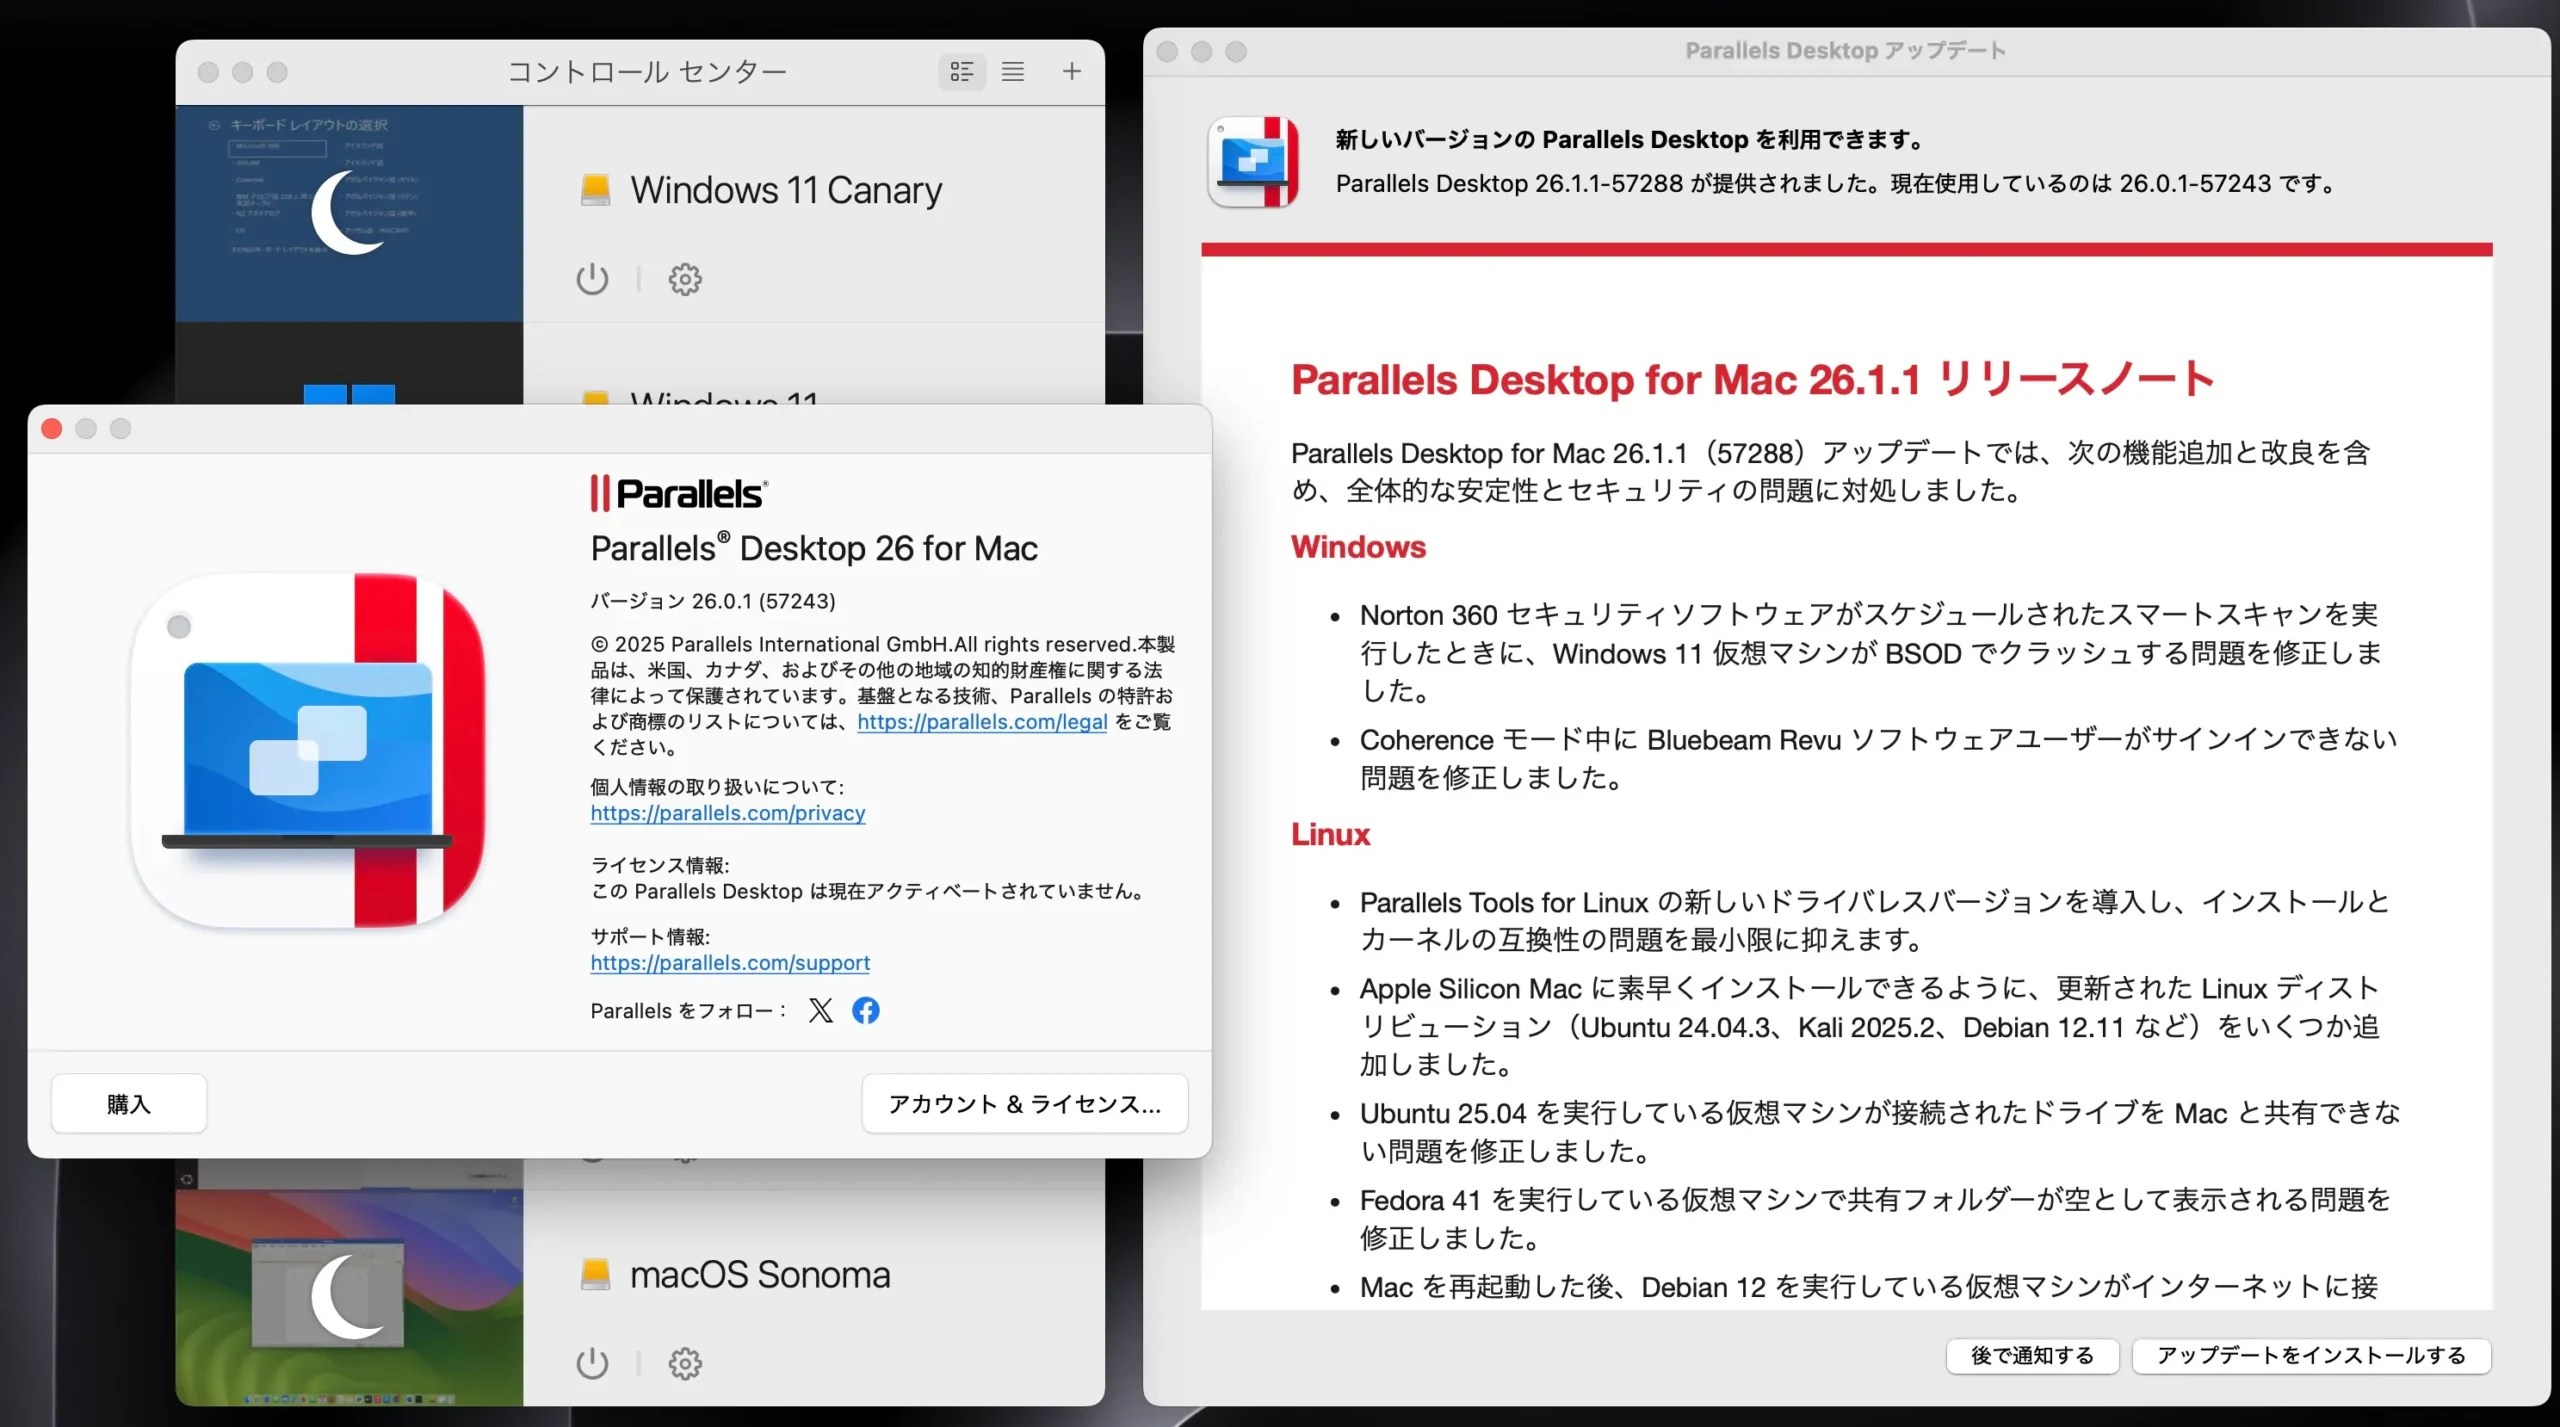Click アップデートをインストールする button

pyautogui.click(x=2310, y=1356)
